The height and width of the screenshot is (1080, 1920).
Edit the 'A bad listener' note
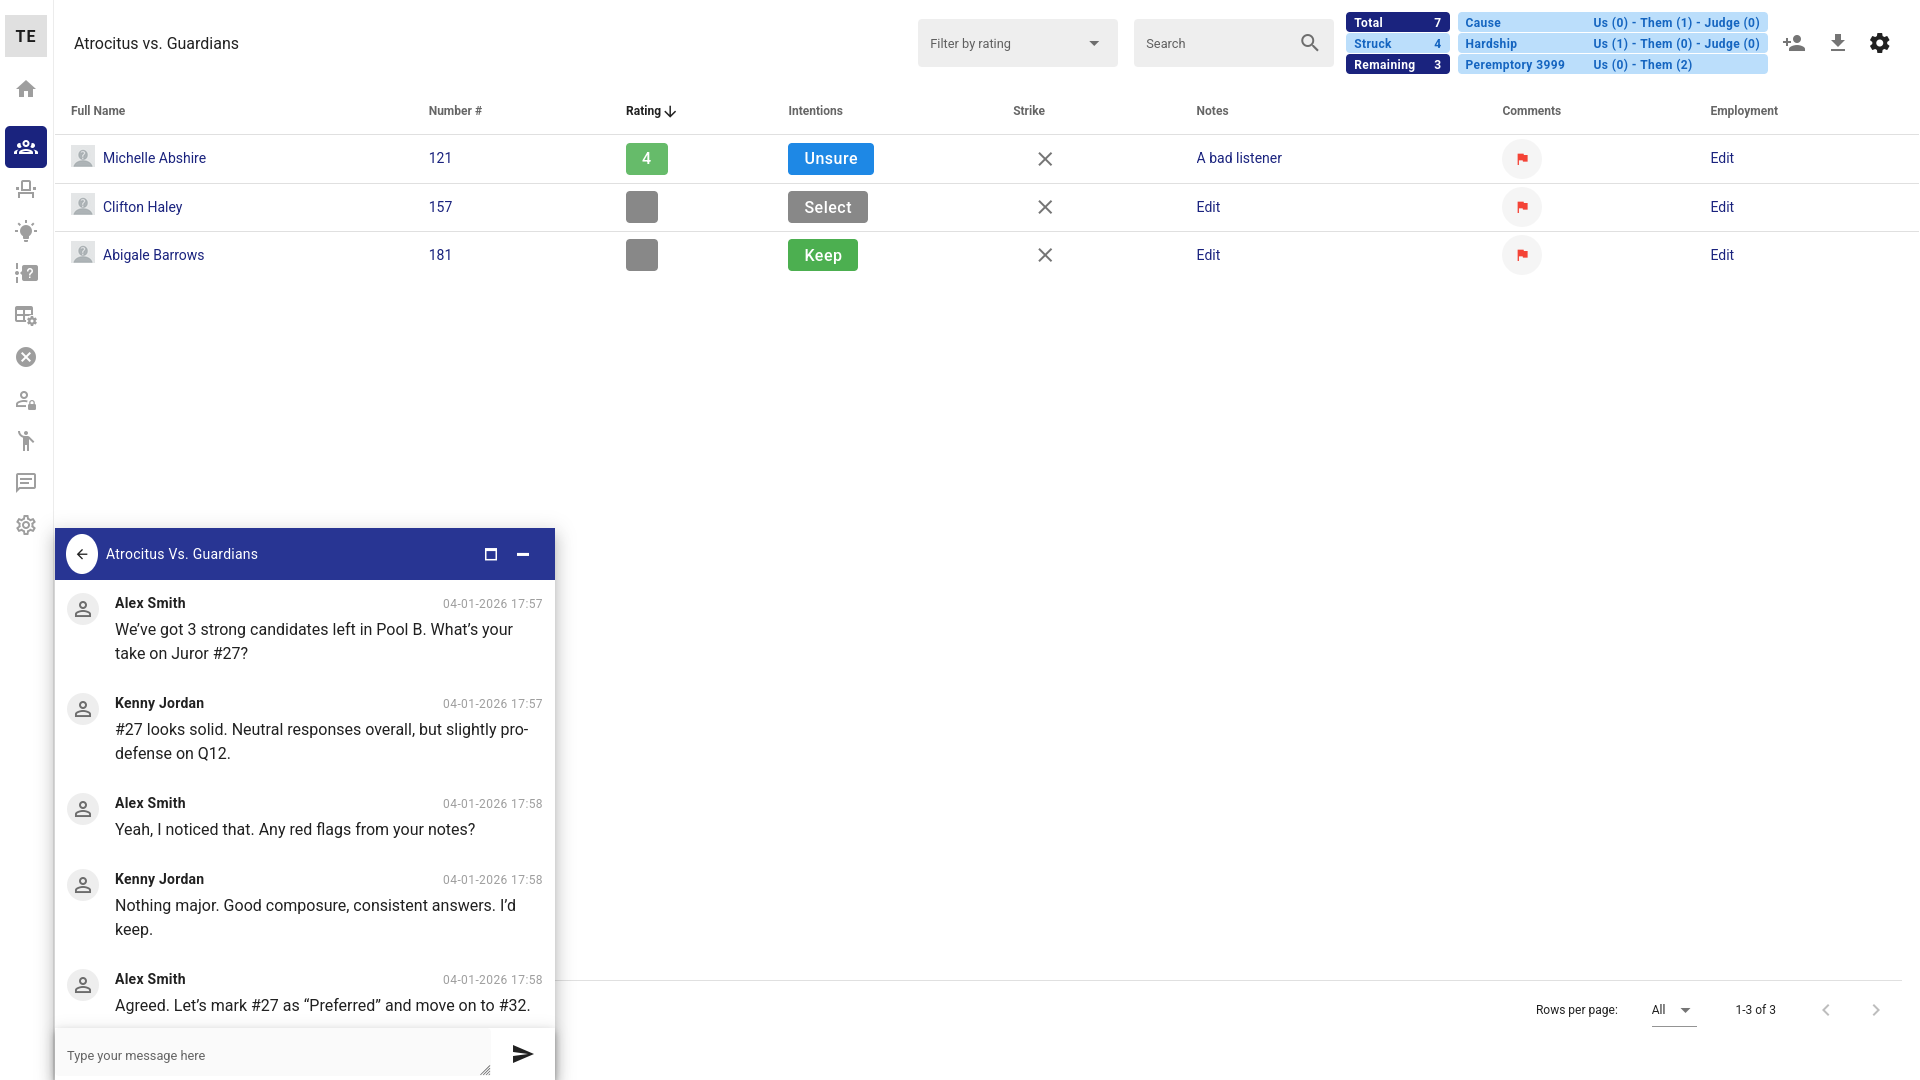1239,158
